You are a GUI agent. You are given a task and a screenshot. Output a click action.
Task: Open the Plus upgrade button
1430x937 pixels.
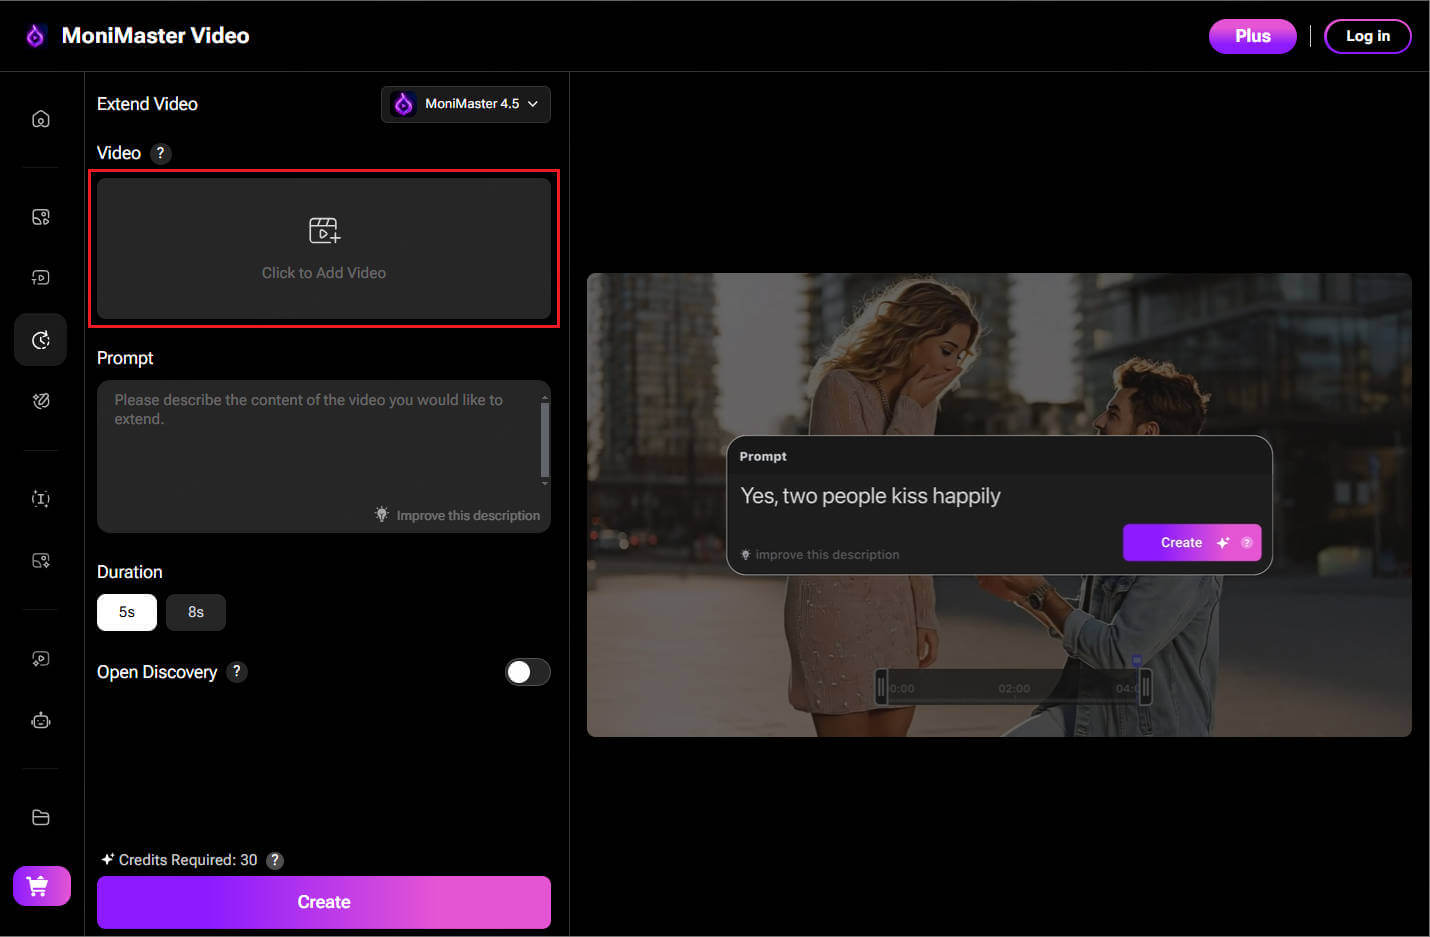[1252, 35]
